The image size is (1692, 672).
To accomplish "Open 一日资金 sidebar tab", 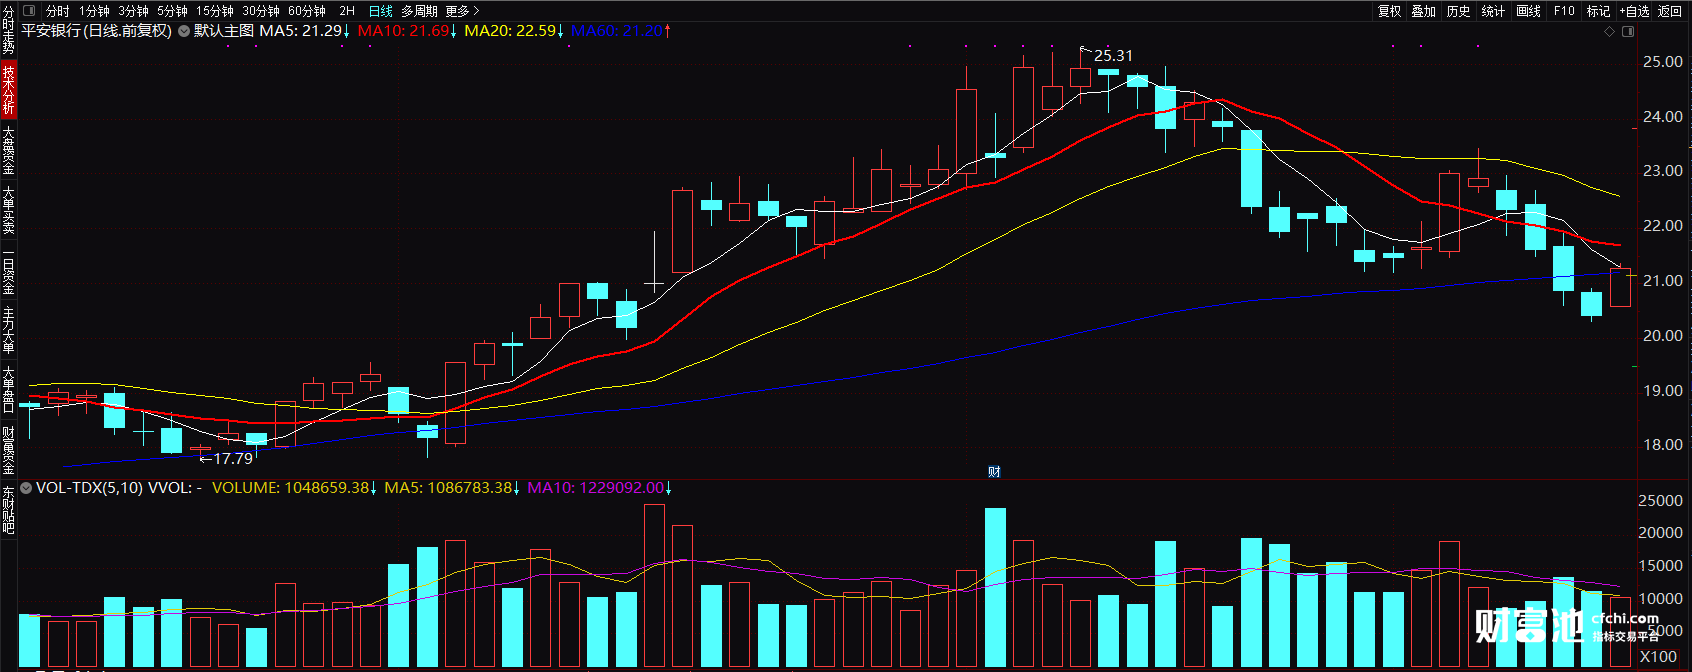I will click(8, 272).
